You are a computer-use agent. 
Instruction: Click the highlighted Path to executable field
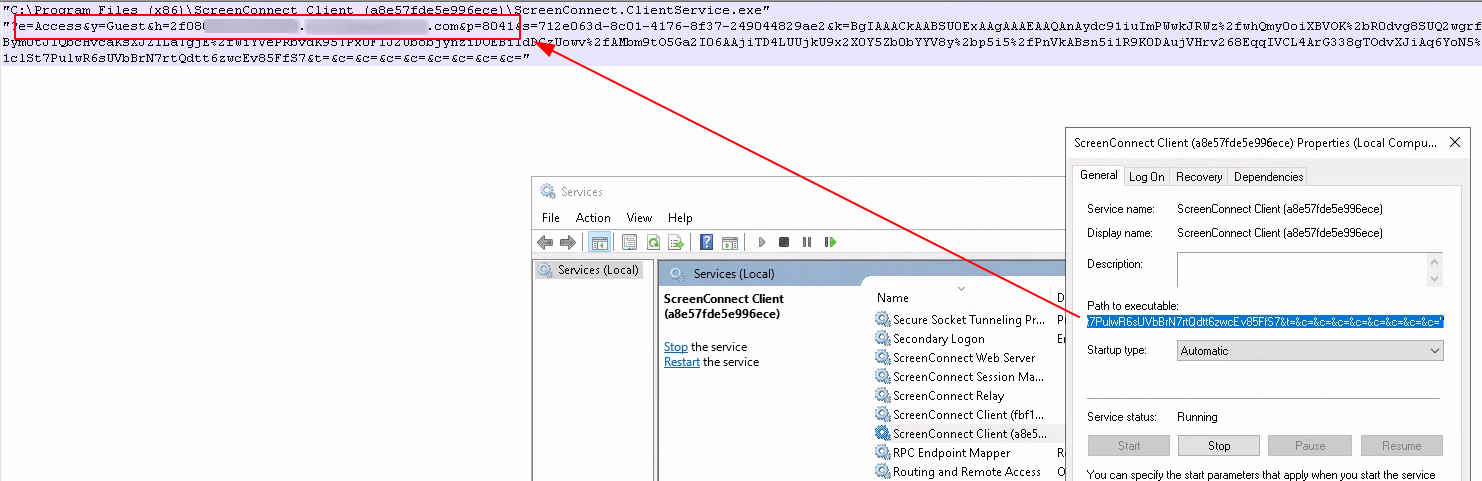[1266, 321]
